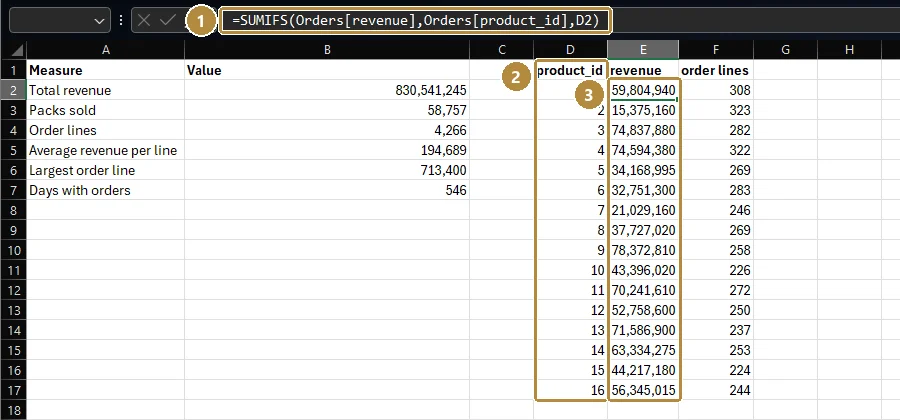The width and height of the screenshot is (900, 420).
Task: Click the revenue cell 34,168,995
Action: (643, 170)
